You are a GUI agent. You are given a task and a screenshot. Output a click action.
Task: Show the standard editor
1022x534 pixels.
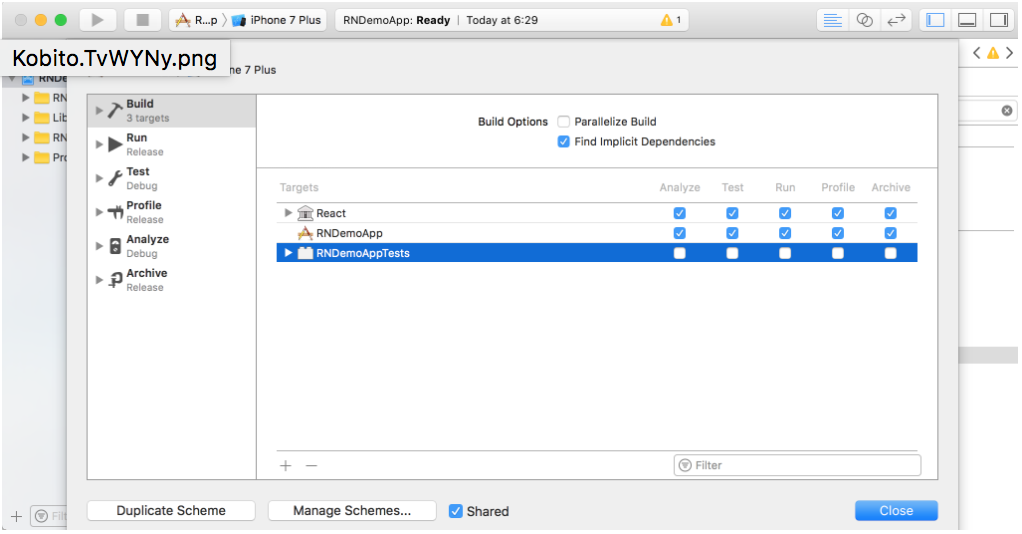(x=832, y=20)
